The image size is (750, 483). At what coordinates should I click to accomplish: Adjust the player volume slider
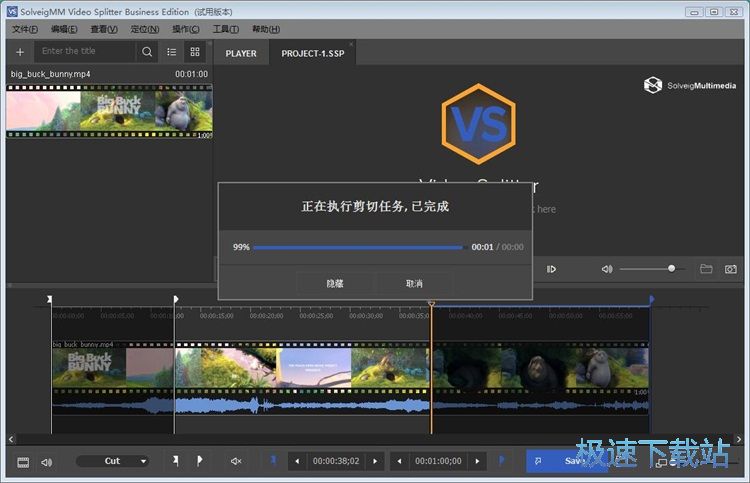coord(652,269)
